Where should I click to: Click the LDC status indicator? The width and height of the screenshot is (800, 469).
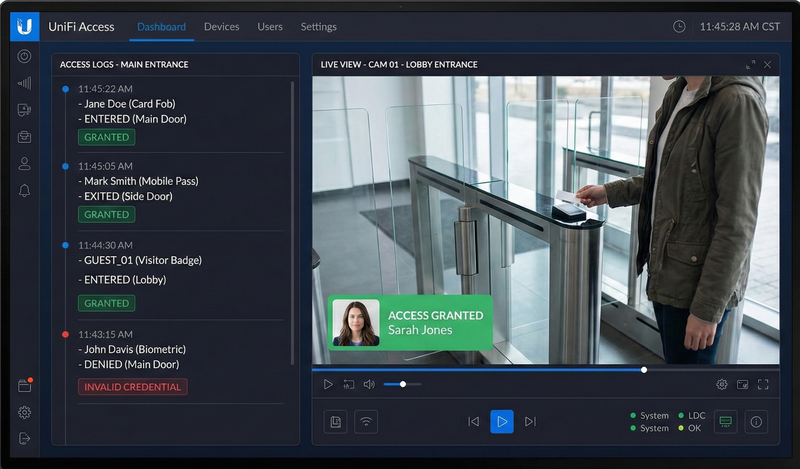[692, 415]
